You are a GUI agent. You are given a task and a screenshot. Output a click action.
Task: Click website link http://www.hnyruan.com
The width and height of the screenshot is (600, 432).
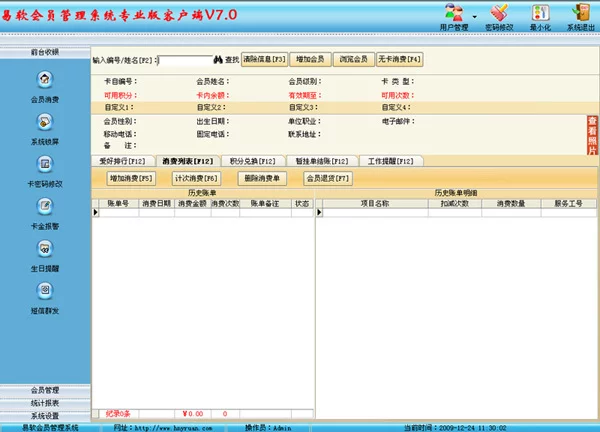(x=173, y=428)
